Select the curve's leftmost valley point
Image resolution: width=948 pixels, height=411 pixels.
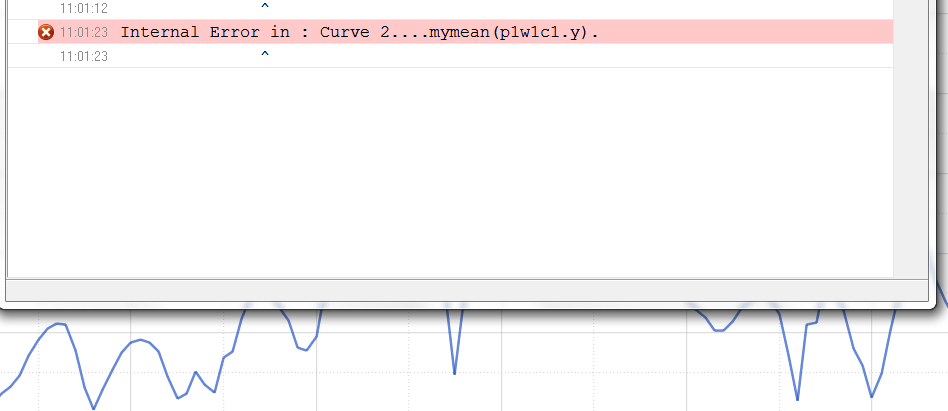click(x=94, y=408)
